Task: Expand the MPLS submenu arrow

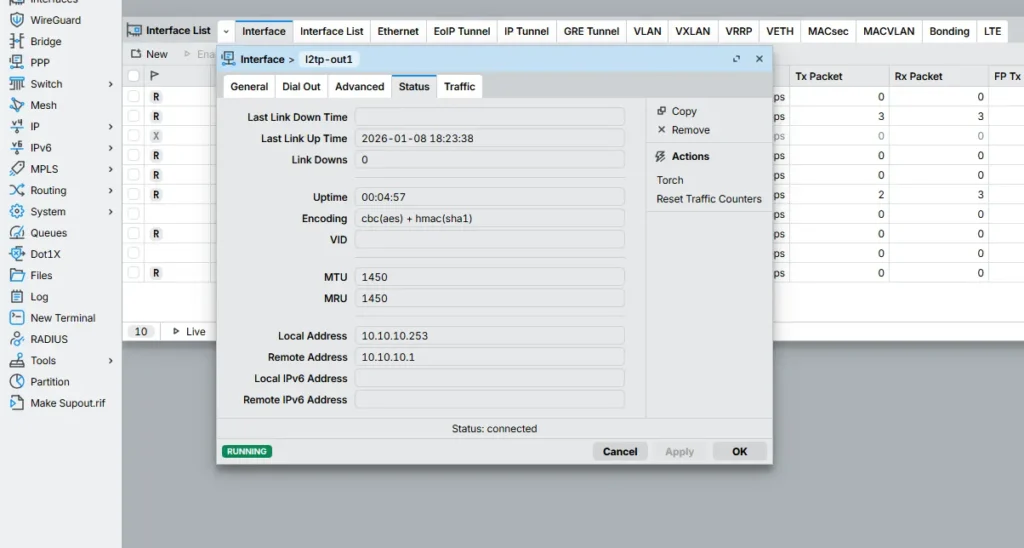Action: click(x=110, y=169)
